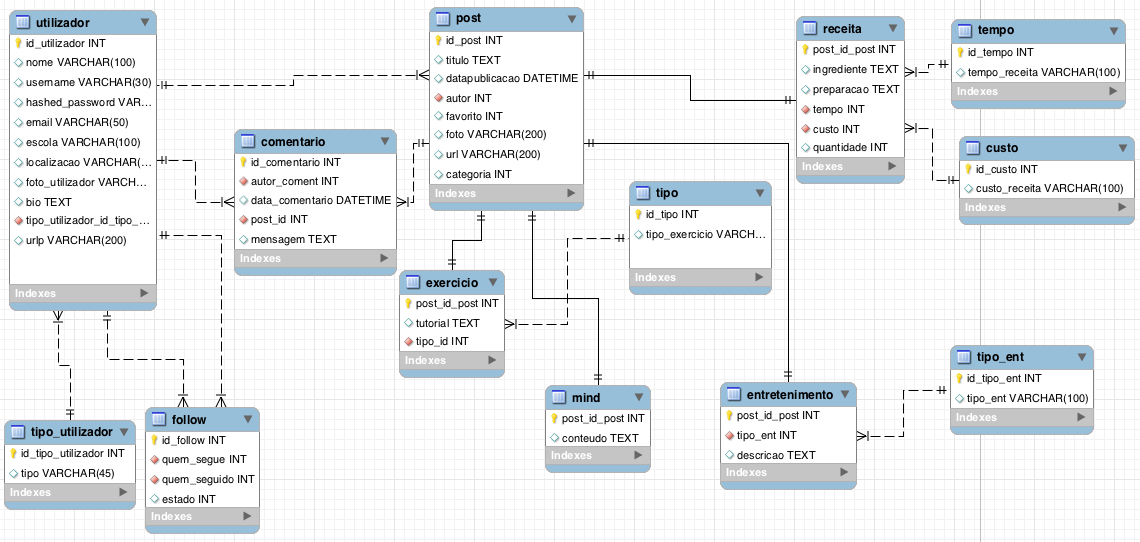Select the tutorial TEXT column in exercicio
Viewport: 1140px width, 542px height.
[x=447, y=323]
